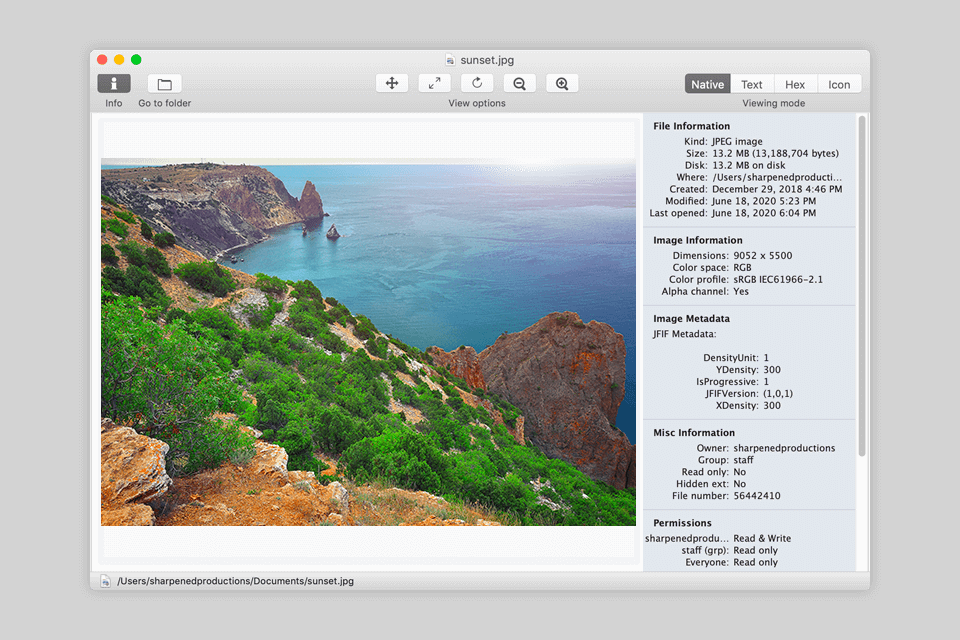This screenshot has height=640, width=960.
Task: Click the 'Kind: JPEG image' row
Action: coord(723,141)
